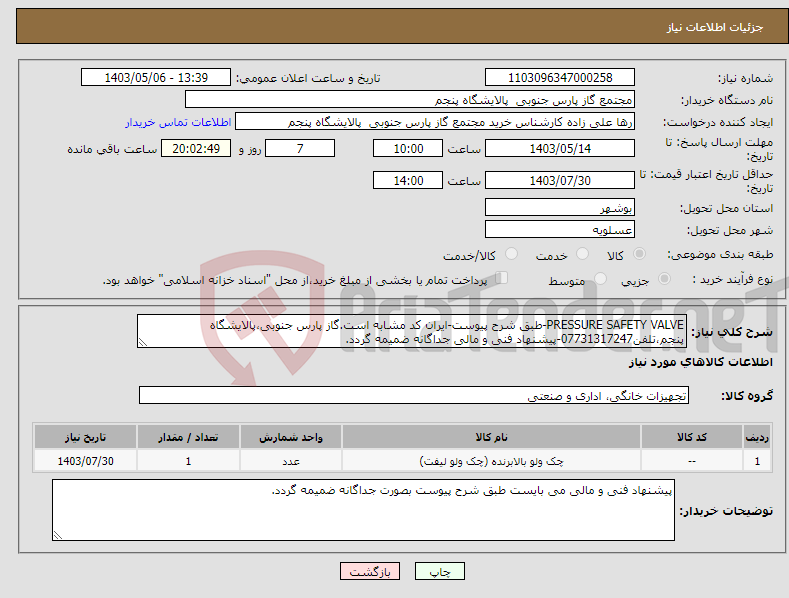The height and width of the screenshot is (598, 789).
Task: Toggle the اسناد خزانه اسلامی payment checkbox
Action: pyautogui.click(x=501, y=278)
